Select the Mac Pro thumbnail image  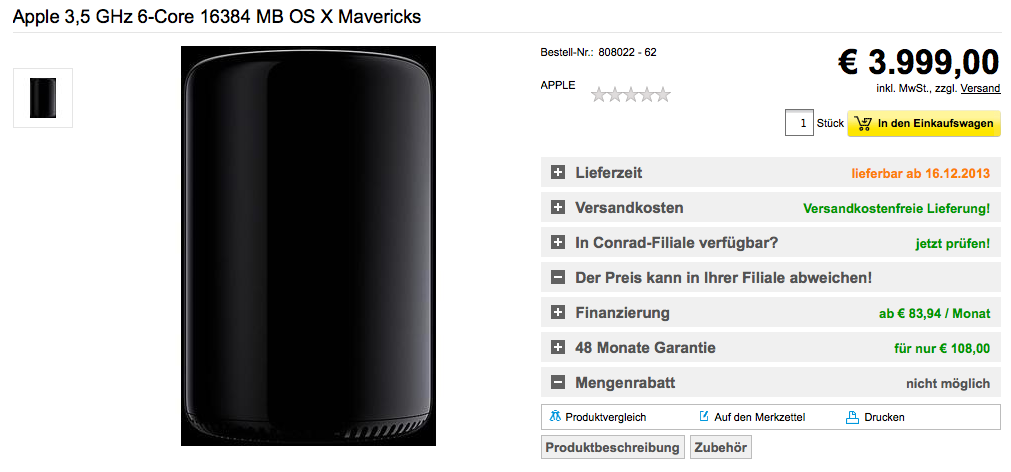click(x=43, y=98)
